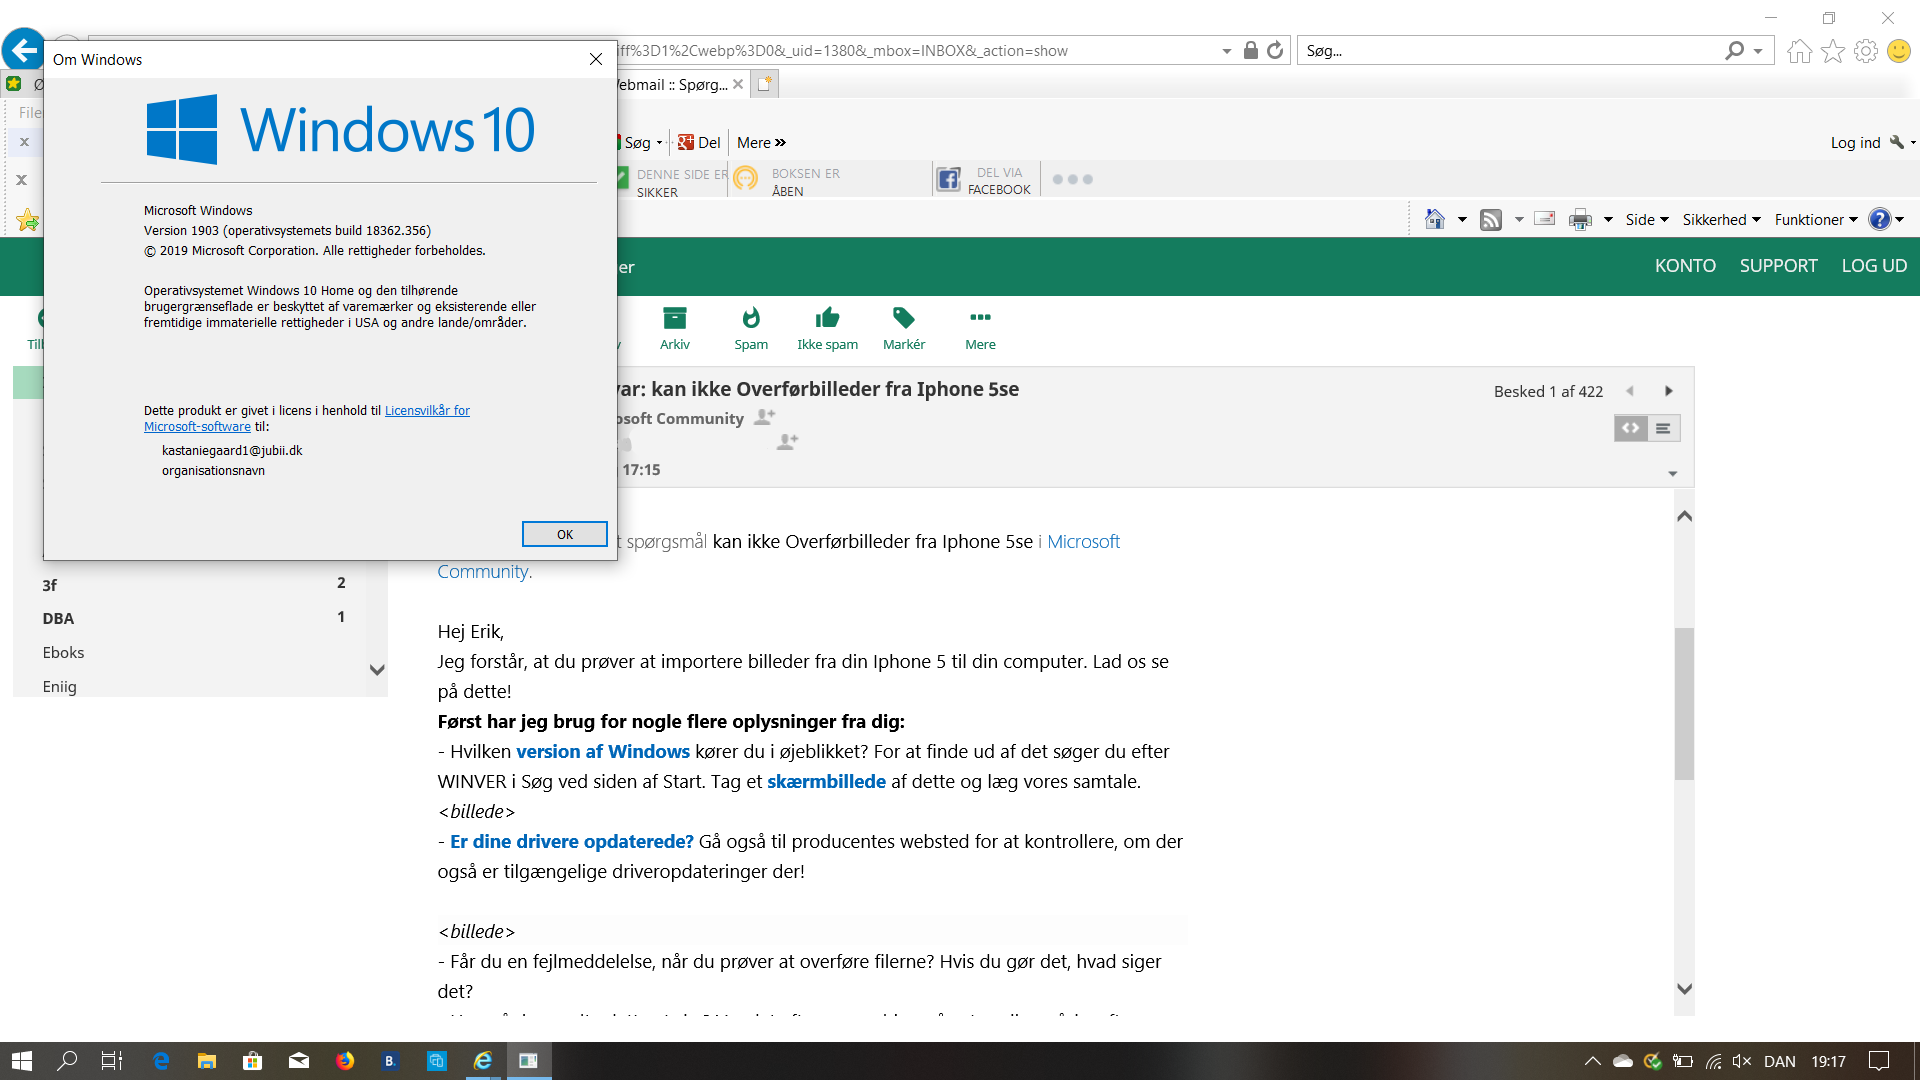Mark message as Spam with flame icon

[751, 319]
